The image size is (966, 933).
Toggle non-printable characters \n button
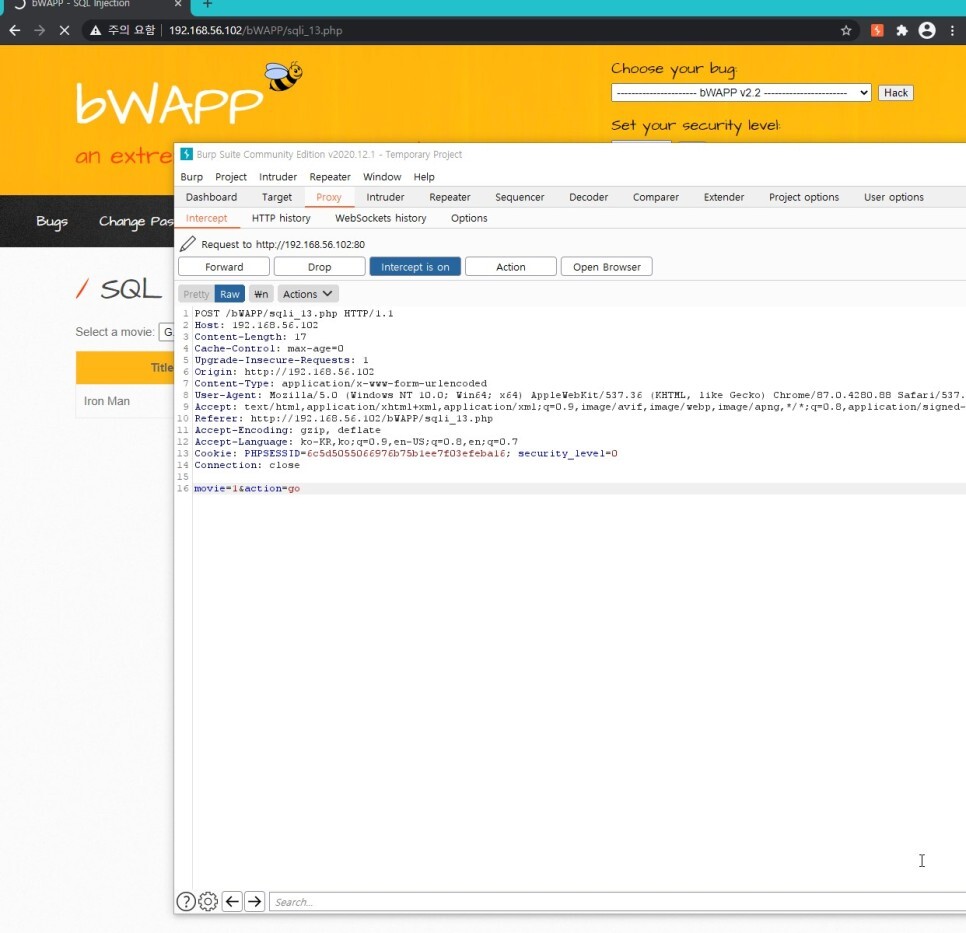(261, 294)
